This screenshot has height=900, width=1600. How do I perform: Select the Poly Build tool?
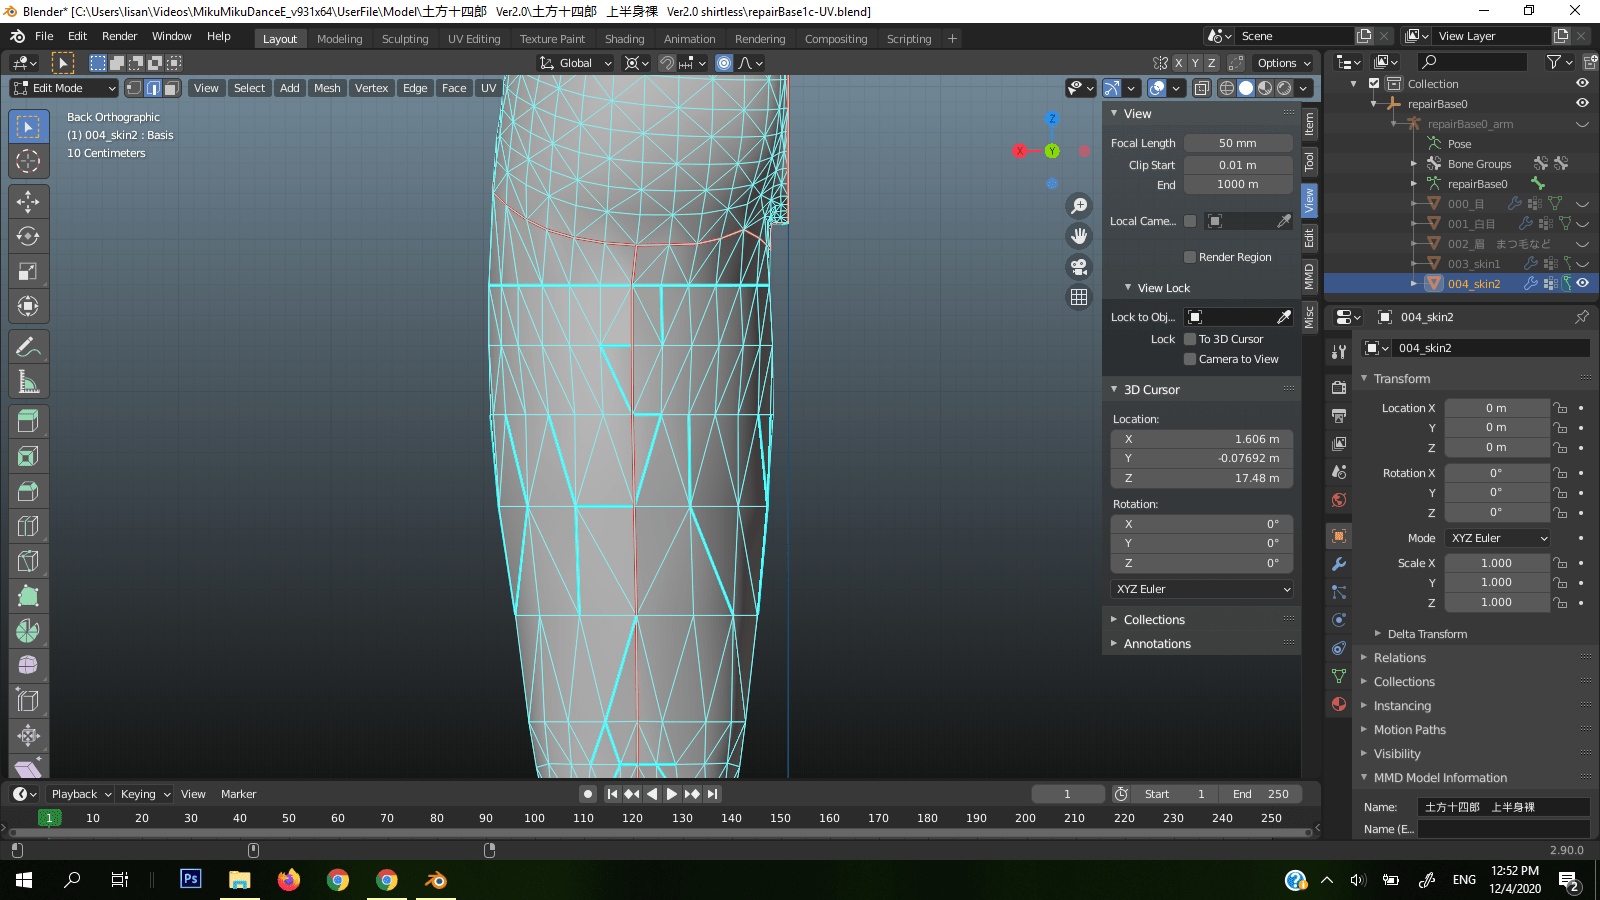click(28, 596)
